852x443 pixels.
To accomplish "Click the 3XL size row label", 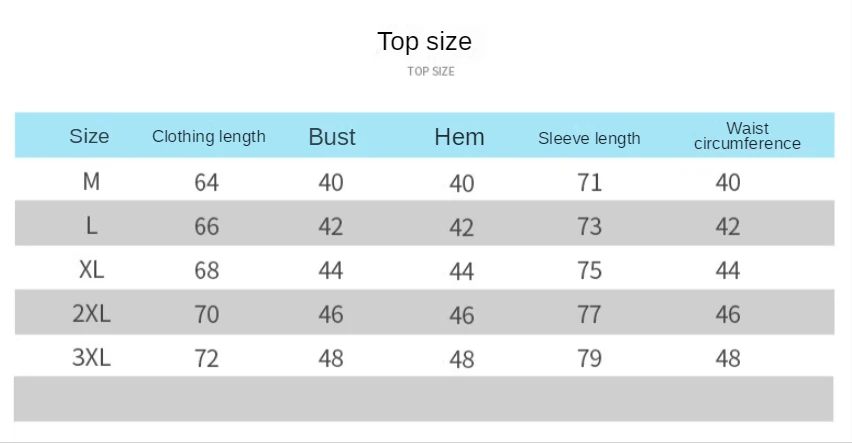I will click(x=91, y=358).
